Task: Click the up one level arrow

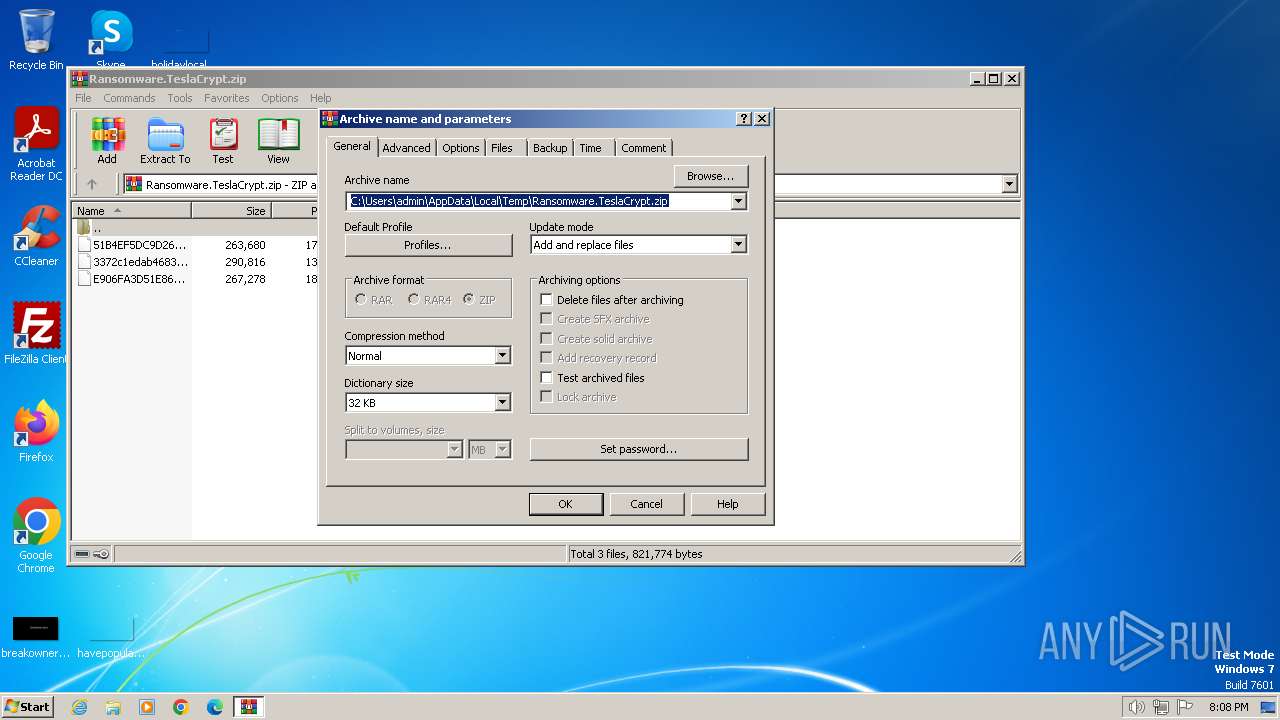Action: [x=92, y=184]
